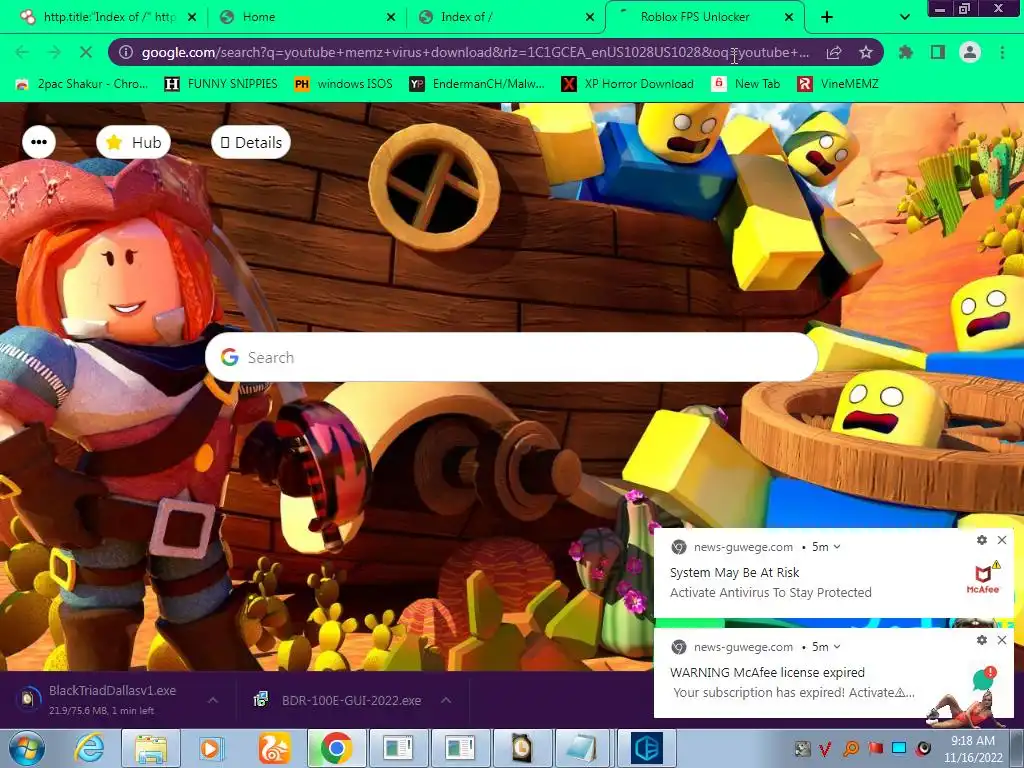
Task: Close the Roblox FPS Unlocker tab
Action: coord(789,17)
